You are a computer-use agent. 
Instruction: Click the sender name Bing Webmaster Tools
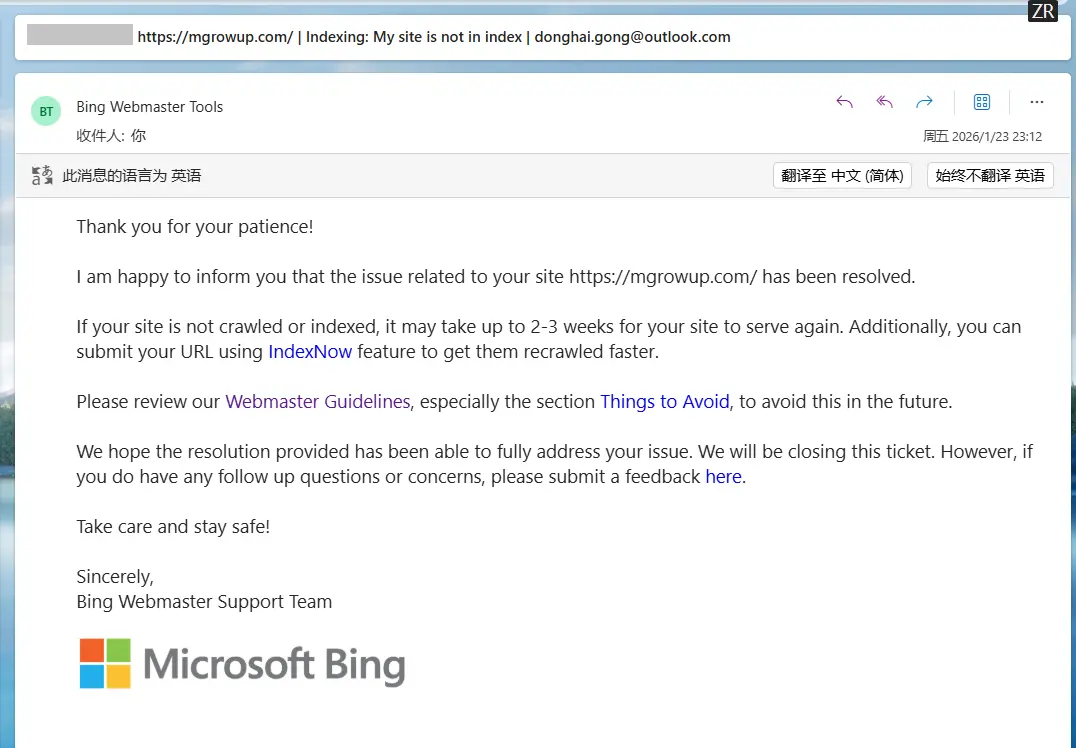[x=150, y=107]
